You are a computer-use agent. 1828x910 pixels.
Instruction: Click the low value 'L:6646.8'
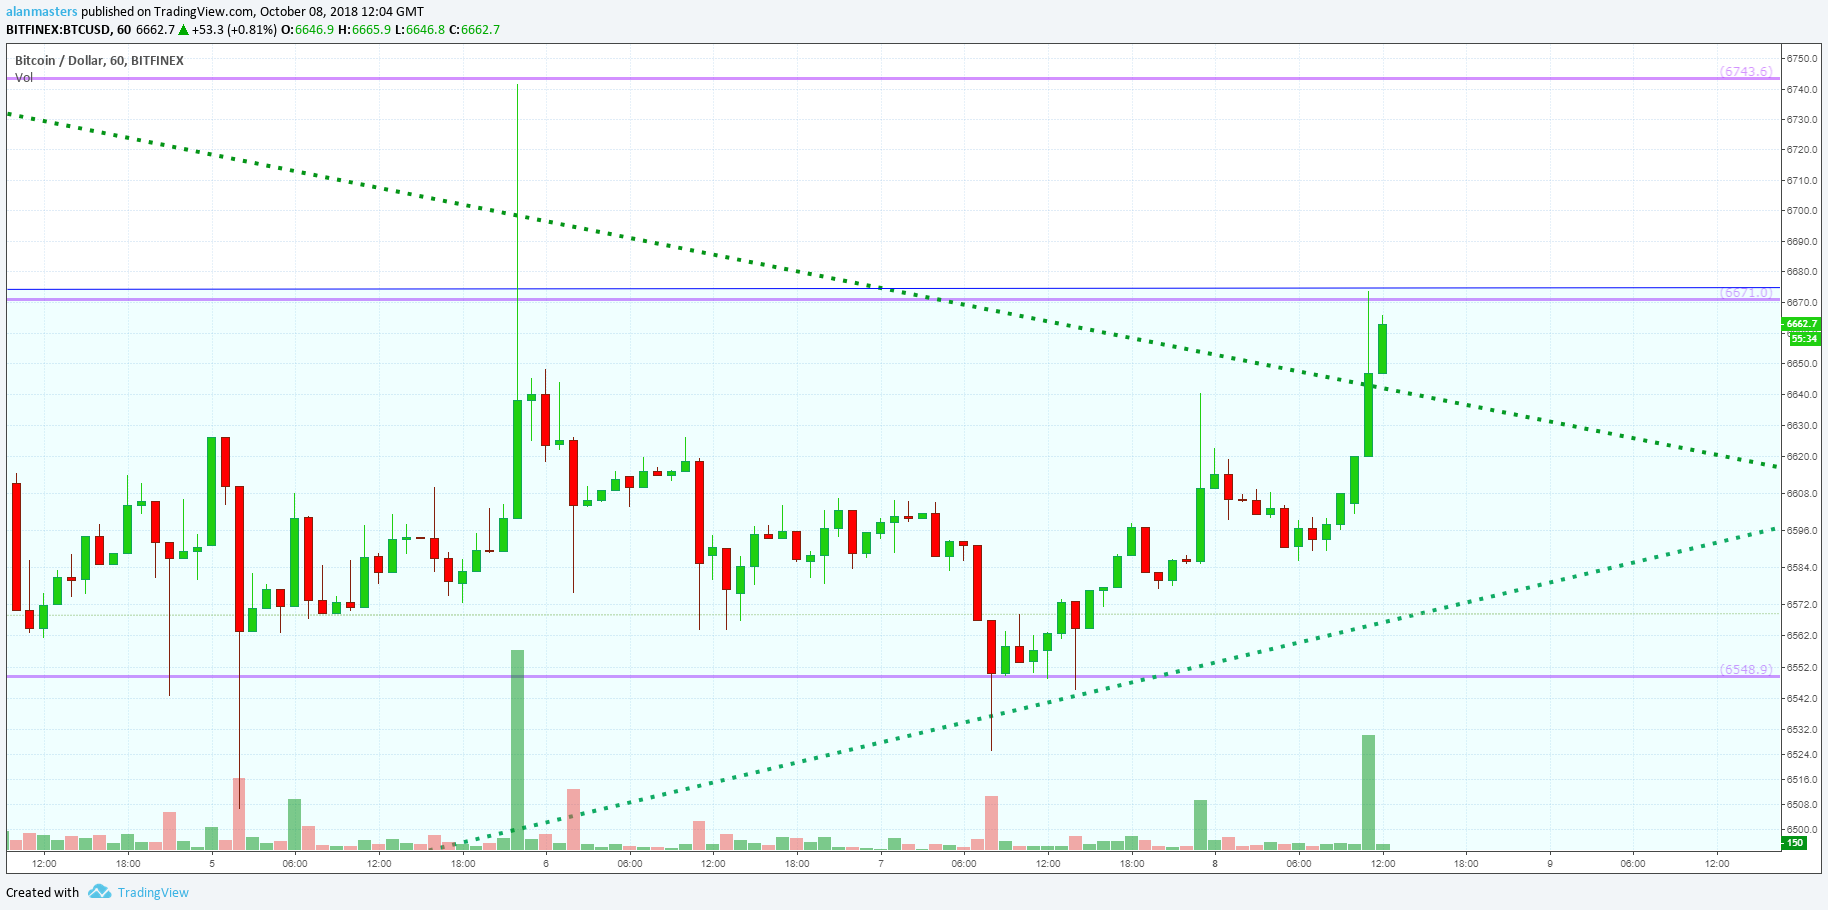coord(420,30)
